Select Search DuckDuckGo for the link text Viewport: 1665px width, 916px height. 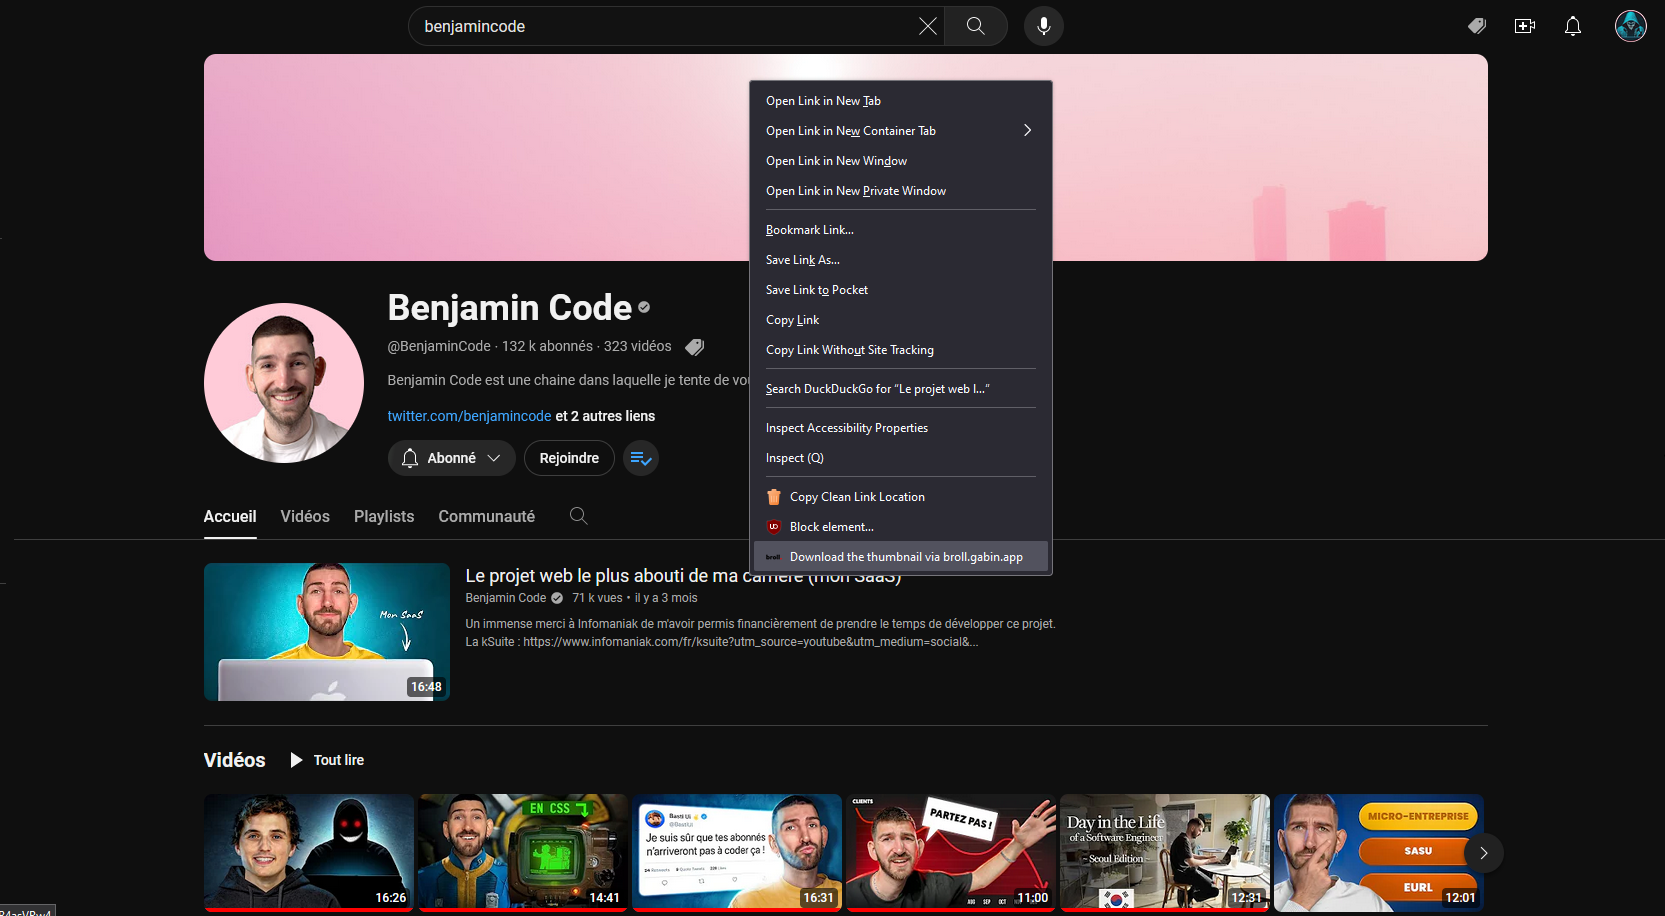(x=900, y=389)
